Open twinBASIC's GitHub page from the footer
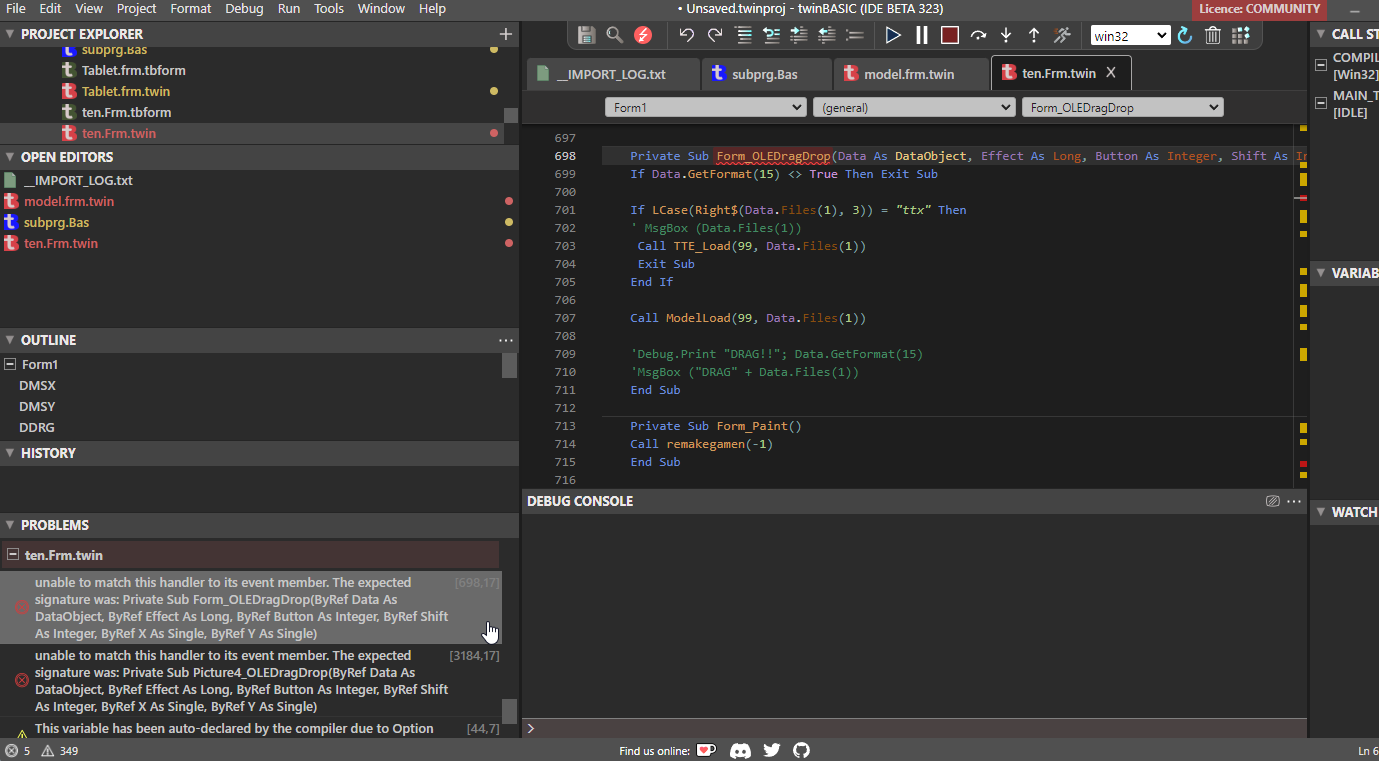This screenshot has height=761, width=1379. tap(801, 750)
